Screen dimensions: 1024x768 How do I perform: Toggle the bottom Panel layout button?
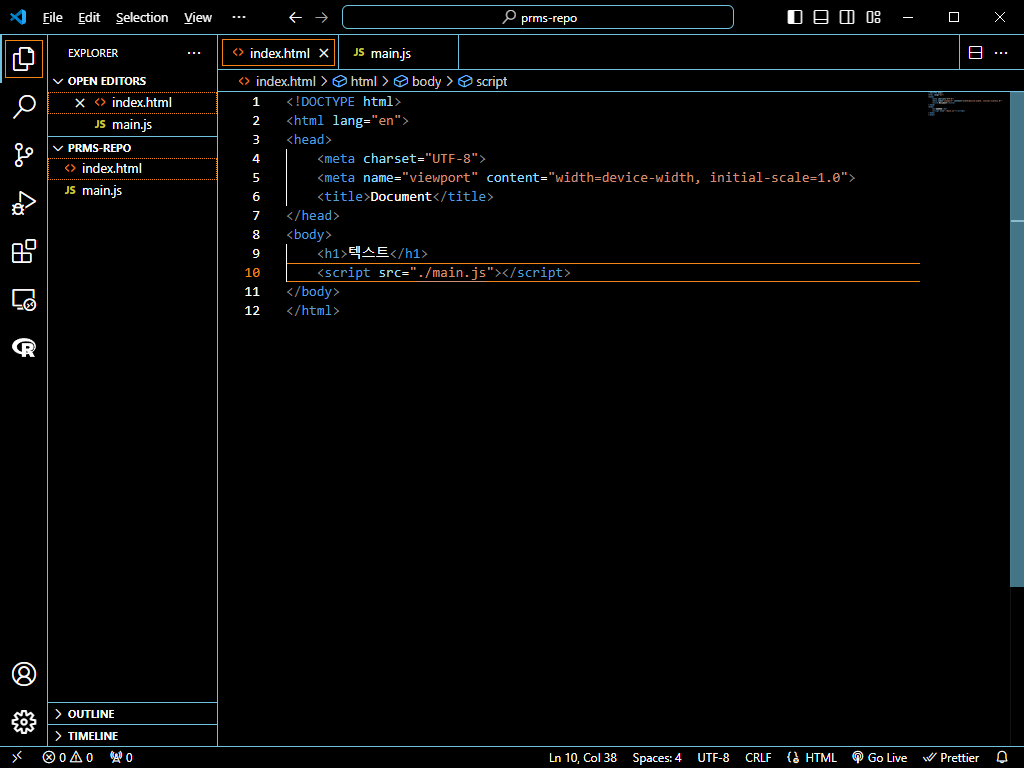point(821,17)
